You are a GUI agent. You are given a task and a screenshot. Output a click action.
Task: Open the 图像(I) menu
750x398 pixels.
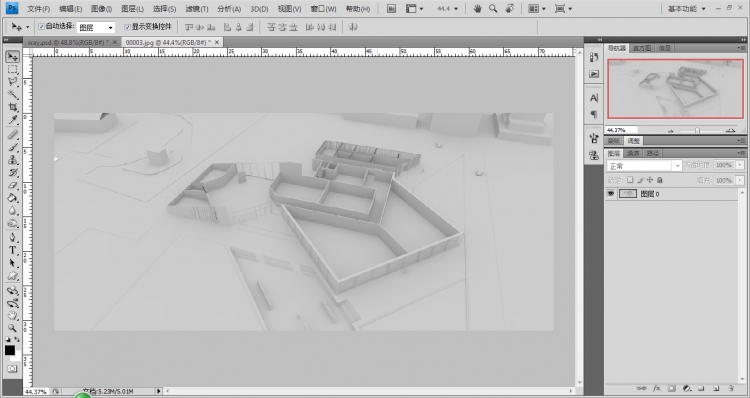(x=101, y=9)
